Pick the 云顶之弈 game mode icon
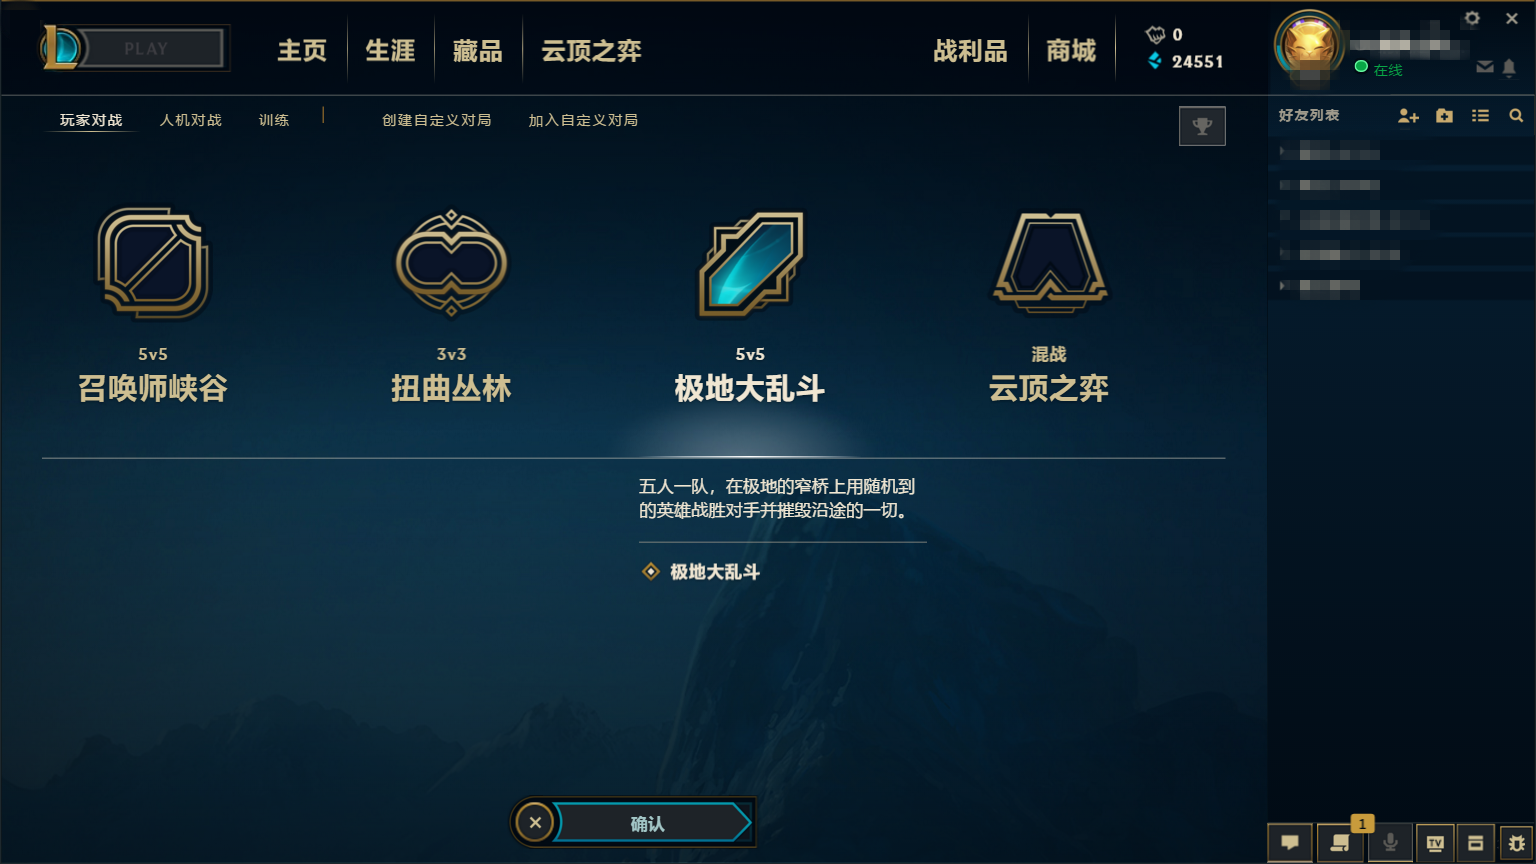The height and width of the screenshot is (864, 1536). click(1049, 261)
